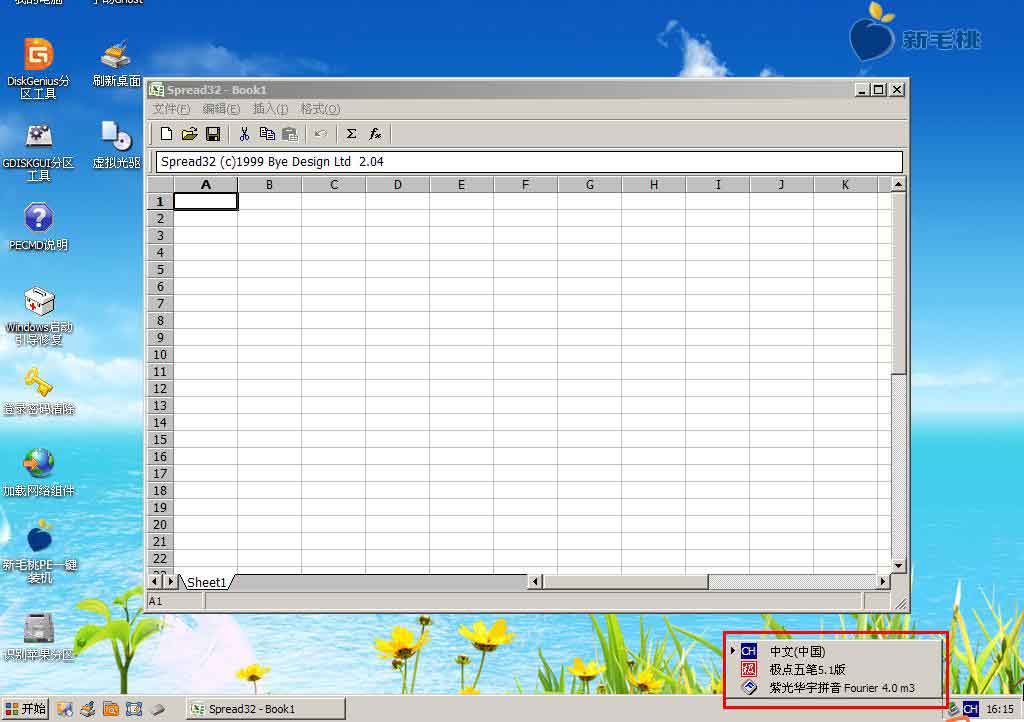Screen dimensions: 1024x722
Task: Click the Cut scissors toolbar icon
Action: click(244, 134)
